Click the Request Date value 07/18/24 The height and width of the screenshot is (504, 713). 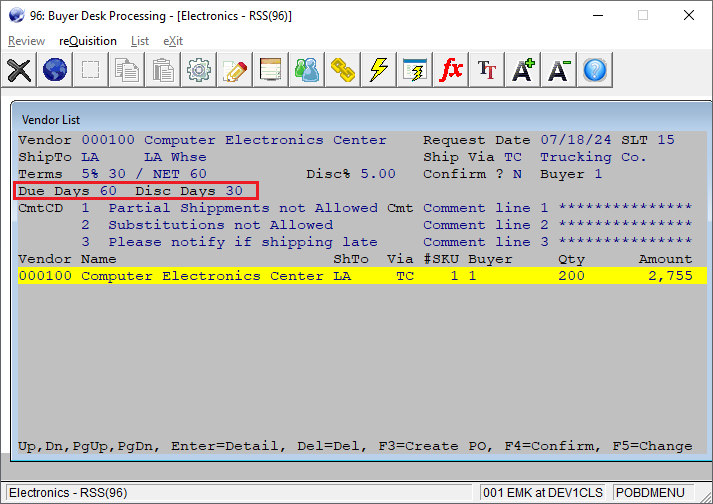[x=576, y=140]
